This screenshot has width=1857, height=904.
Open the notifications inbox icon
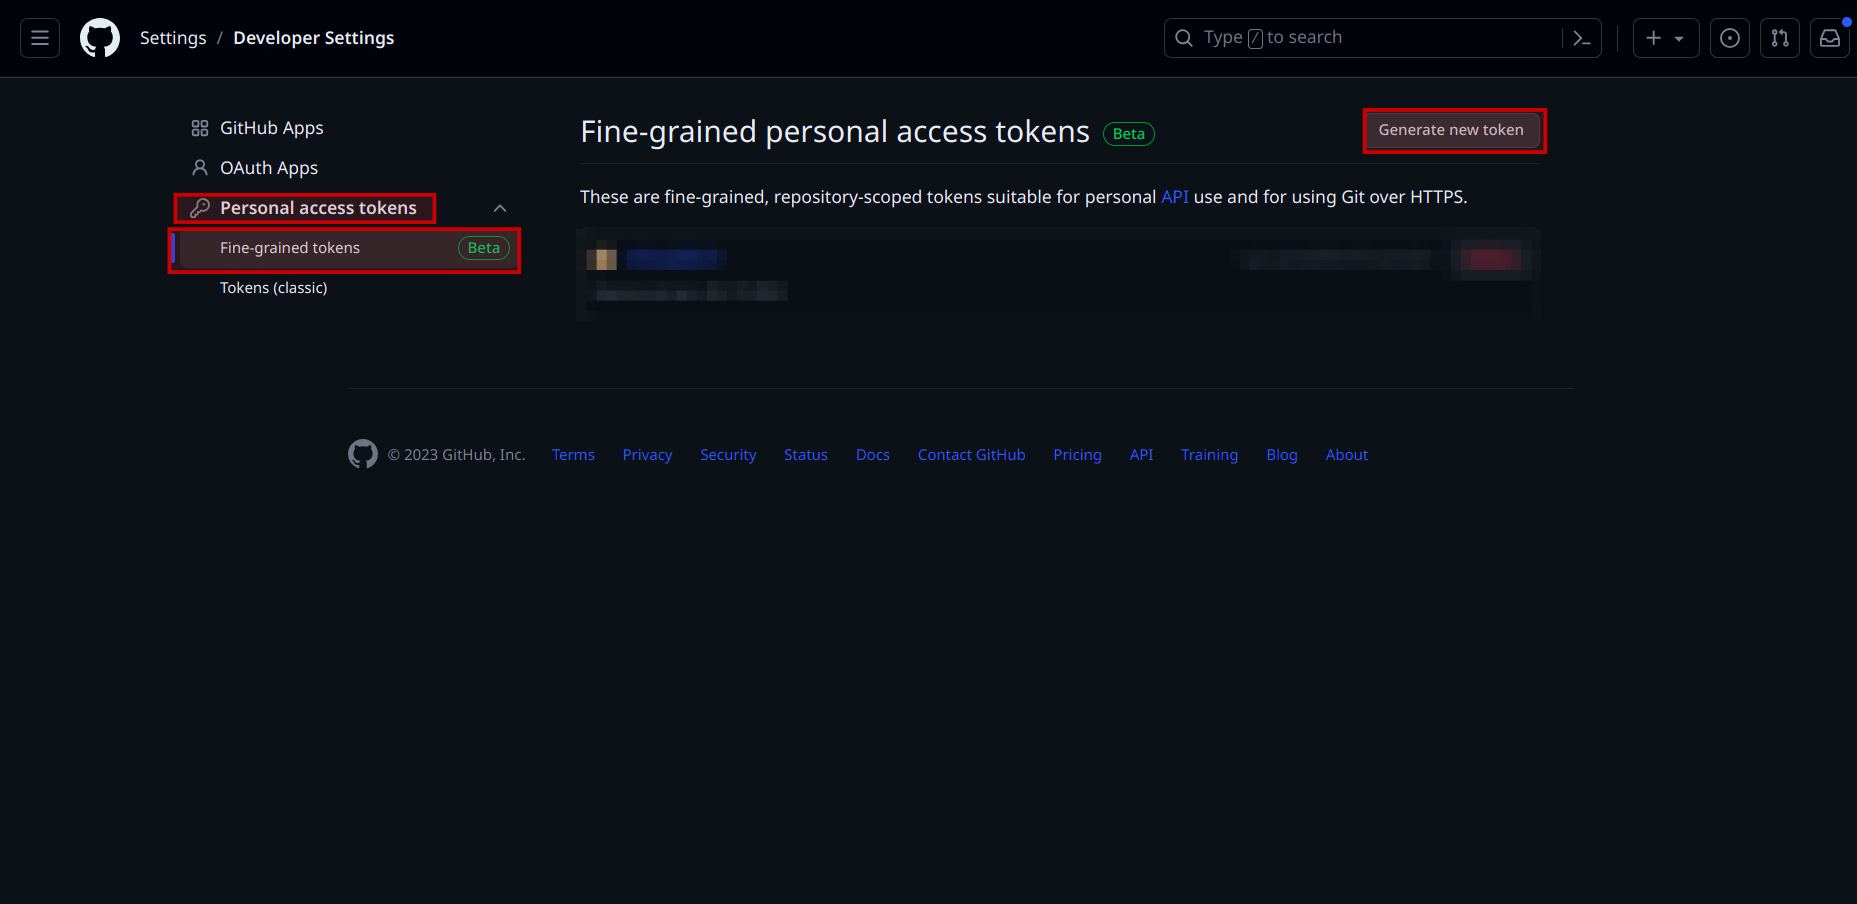tap(1829, 38)
